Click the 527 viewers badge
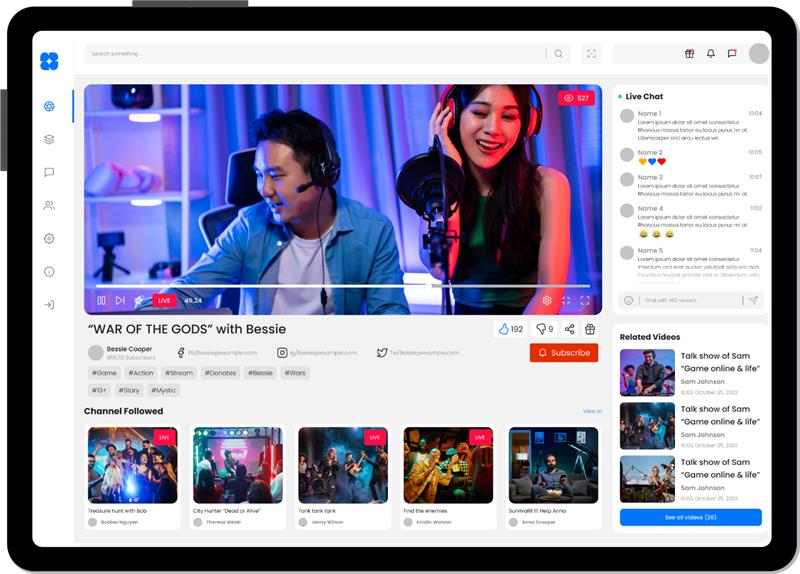Screen dimensions: 800x574 click(x=577, y=98)
